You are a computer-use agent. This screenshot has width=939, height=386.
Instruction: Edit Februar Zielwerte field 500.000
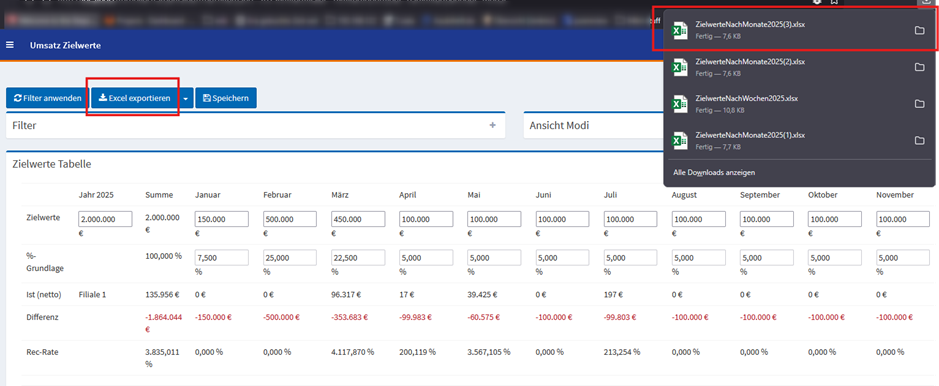(x=290, y=219)
